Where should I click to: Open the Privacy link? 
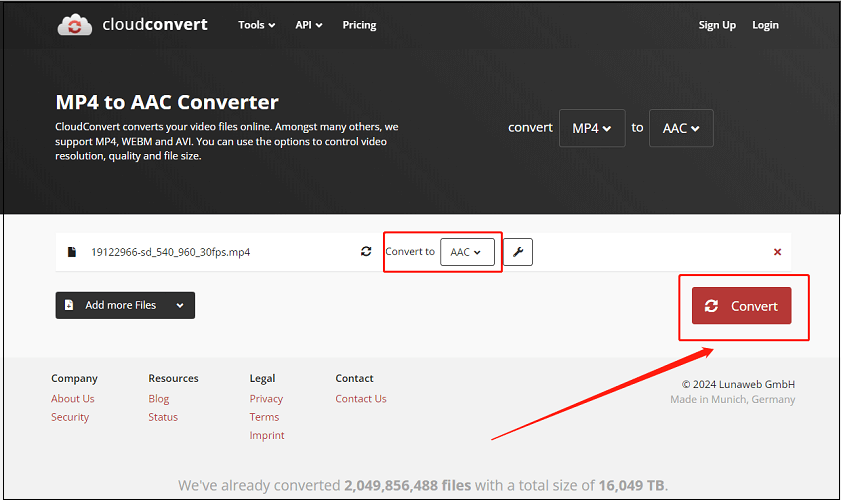coord(266,399)
